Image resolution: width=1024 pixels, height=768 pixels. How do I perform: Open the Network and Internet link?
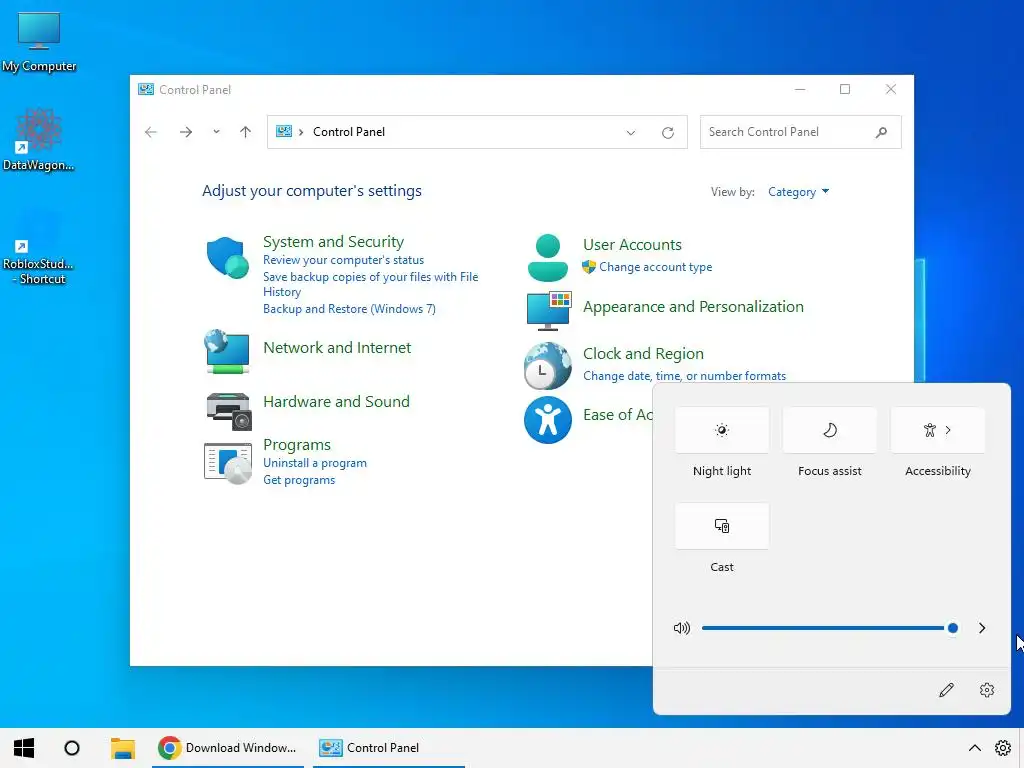[x=337, y=347]
